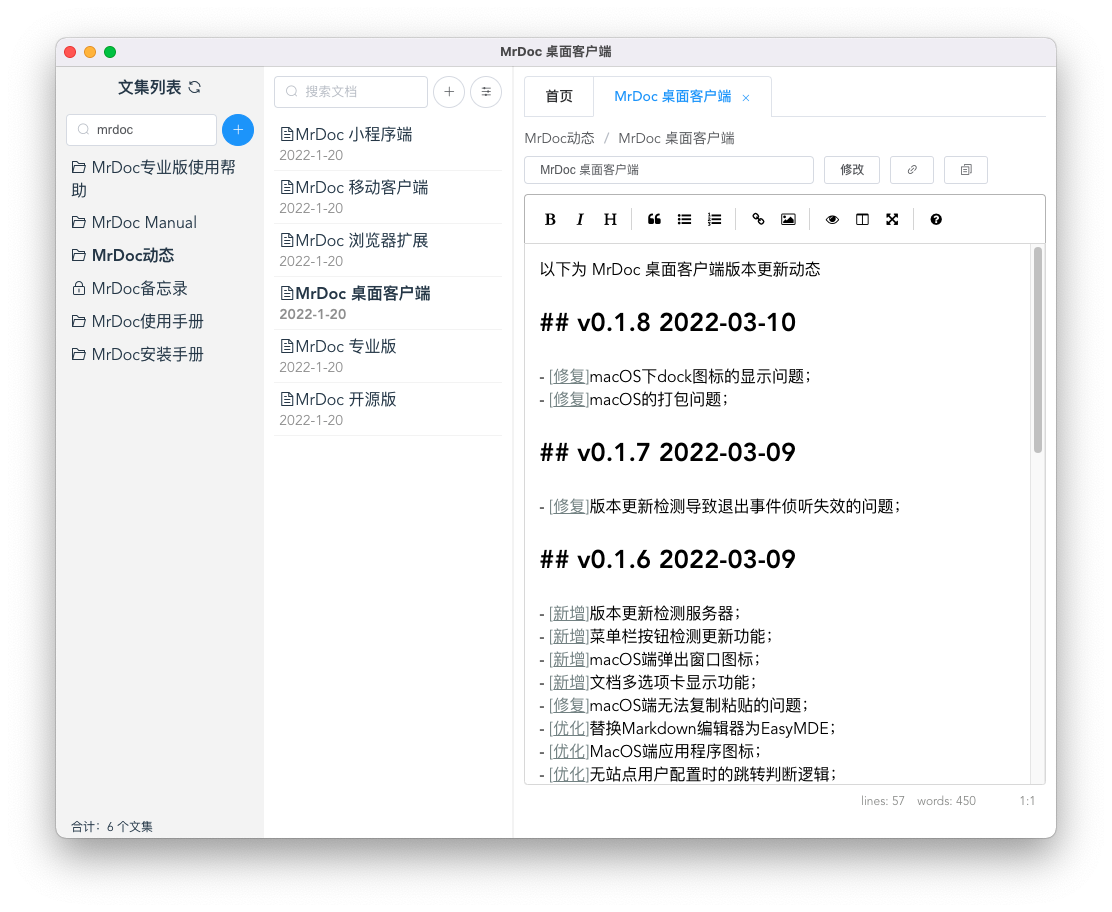Viewport: 1112px width, 912px height.
Task: Open document MrDoc 移动客户端
Action: pyautogui.click(x=388, y=197)
